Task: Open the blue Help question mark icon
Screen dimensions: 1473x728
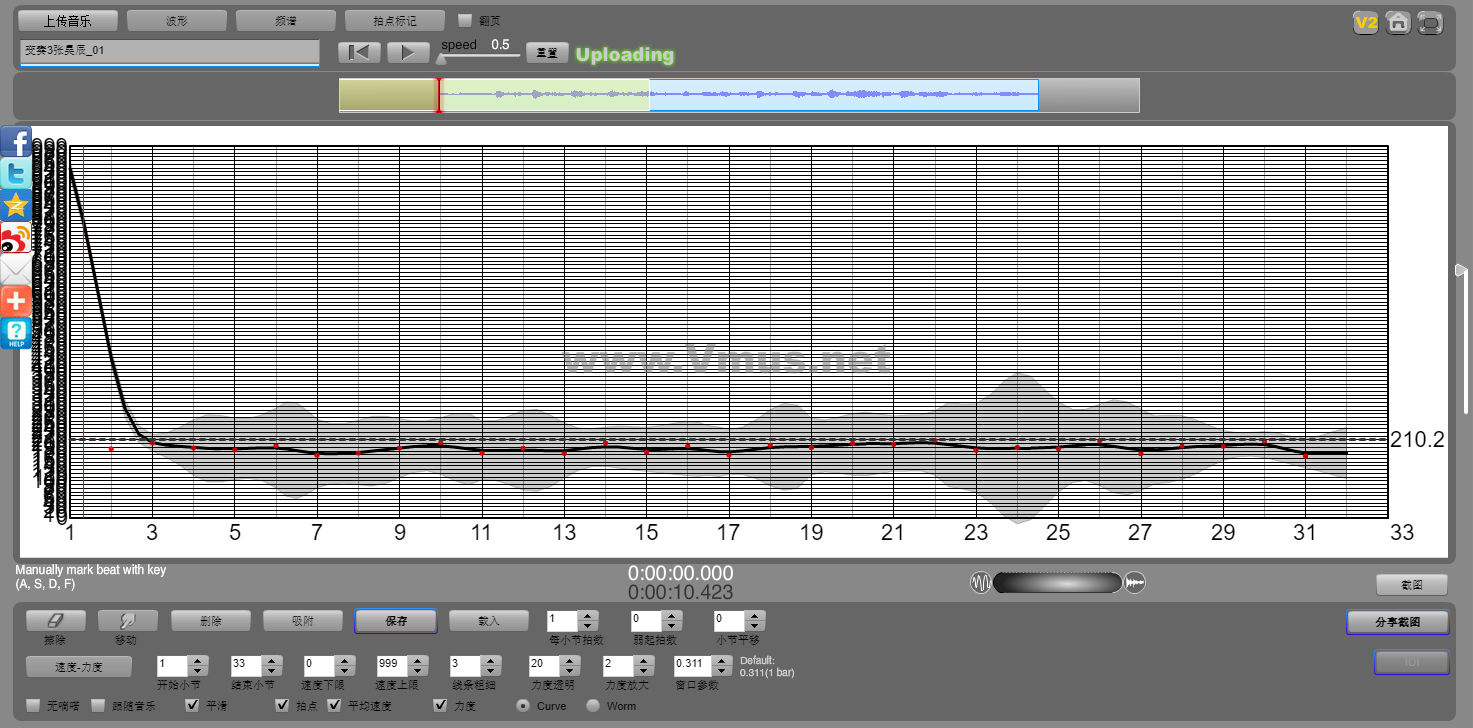Action: [16, 333]
